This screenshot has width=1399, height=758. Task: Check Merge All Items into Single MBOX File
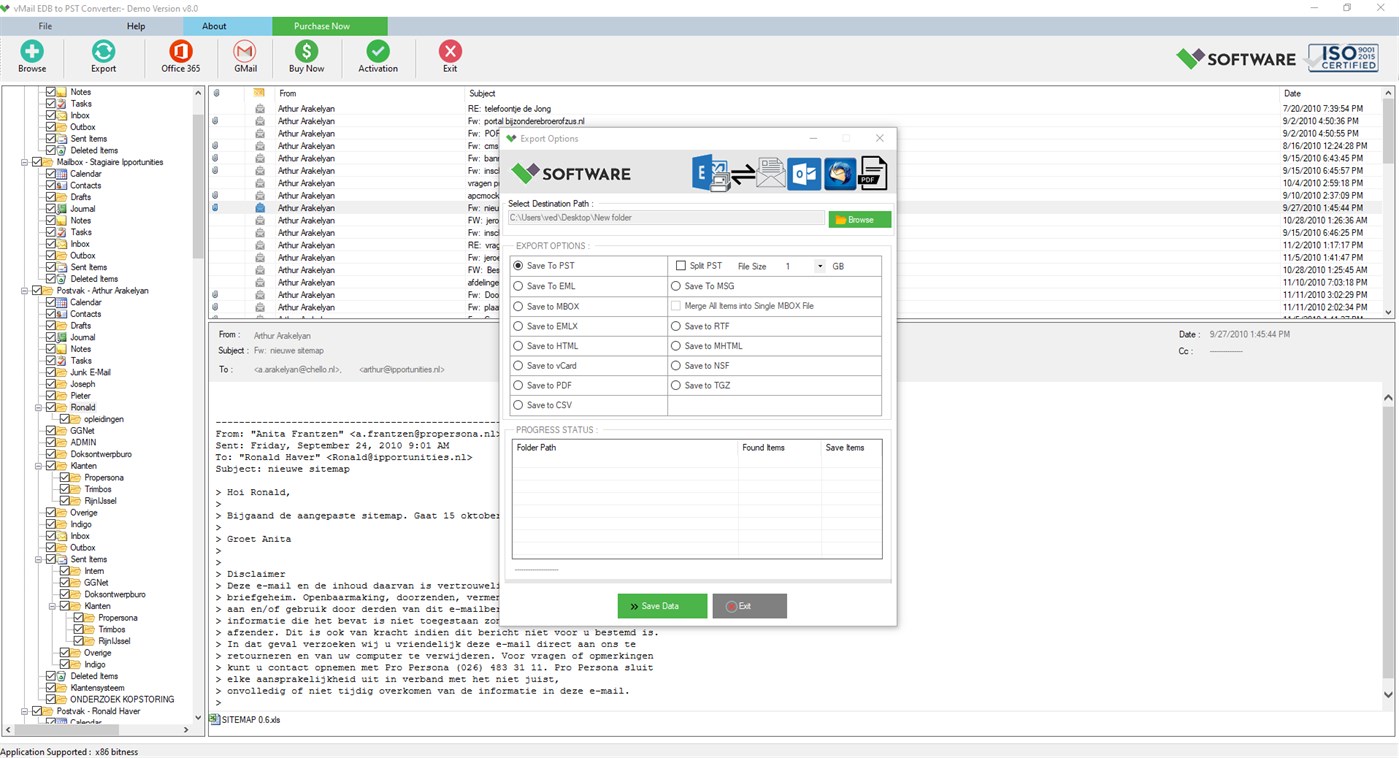coord(677,306)
